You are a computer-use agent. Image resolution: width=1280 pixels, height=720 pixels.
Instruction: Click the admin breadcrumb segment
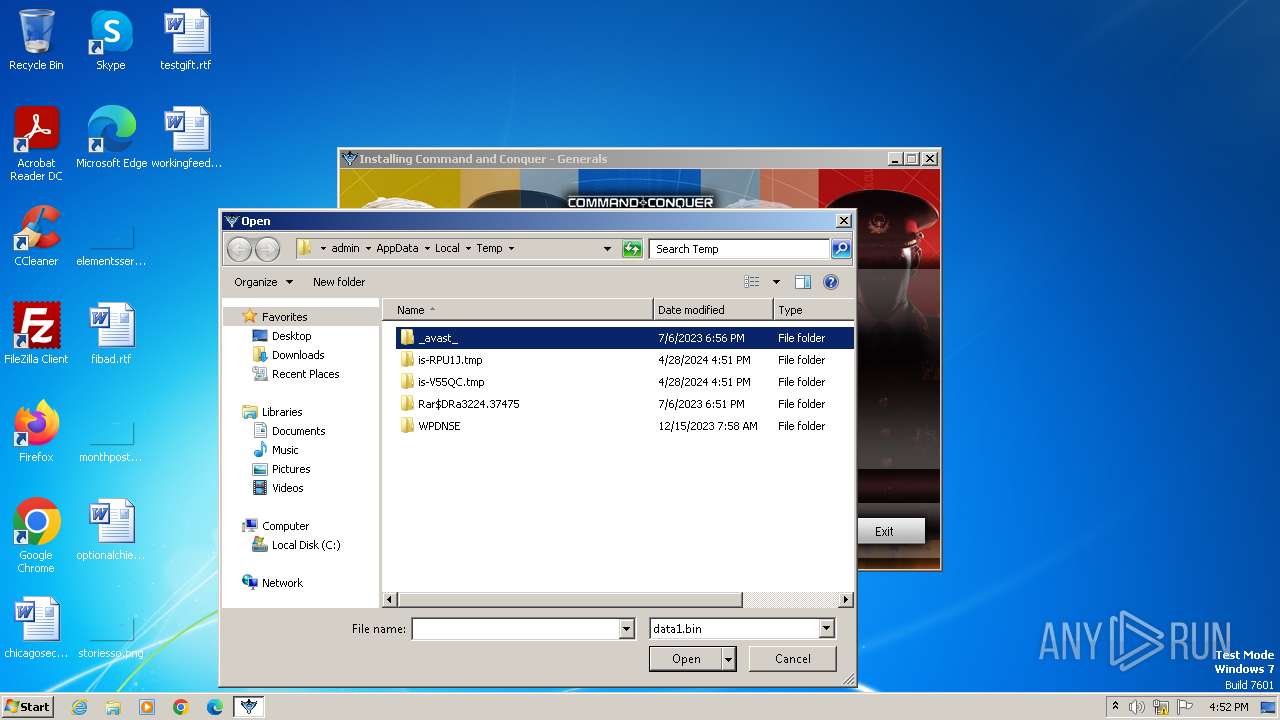pos(345,249)
